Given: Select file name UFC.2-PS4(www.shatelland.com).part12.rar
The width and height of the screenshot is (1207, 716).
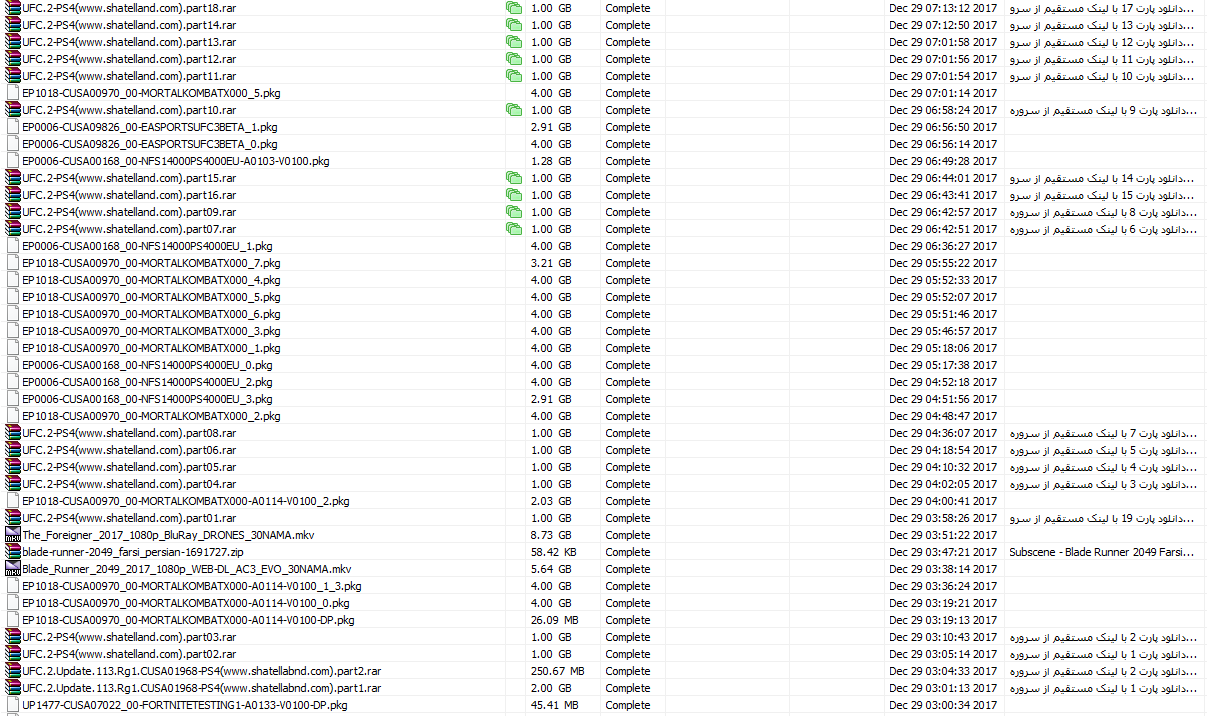Looking at the screenshot, I should point(129,59).
